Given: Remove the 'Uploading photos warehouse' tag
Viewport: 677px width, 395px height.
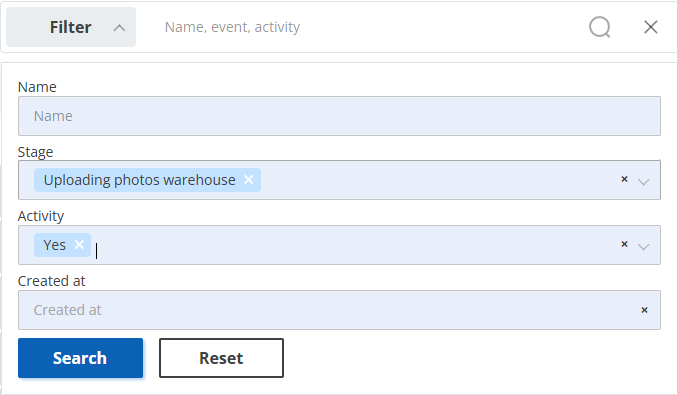Looking at the screenshot, I should point(249,180).
